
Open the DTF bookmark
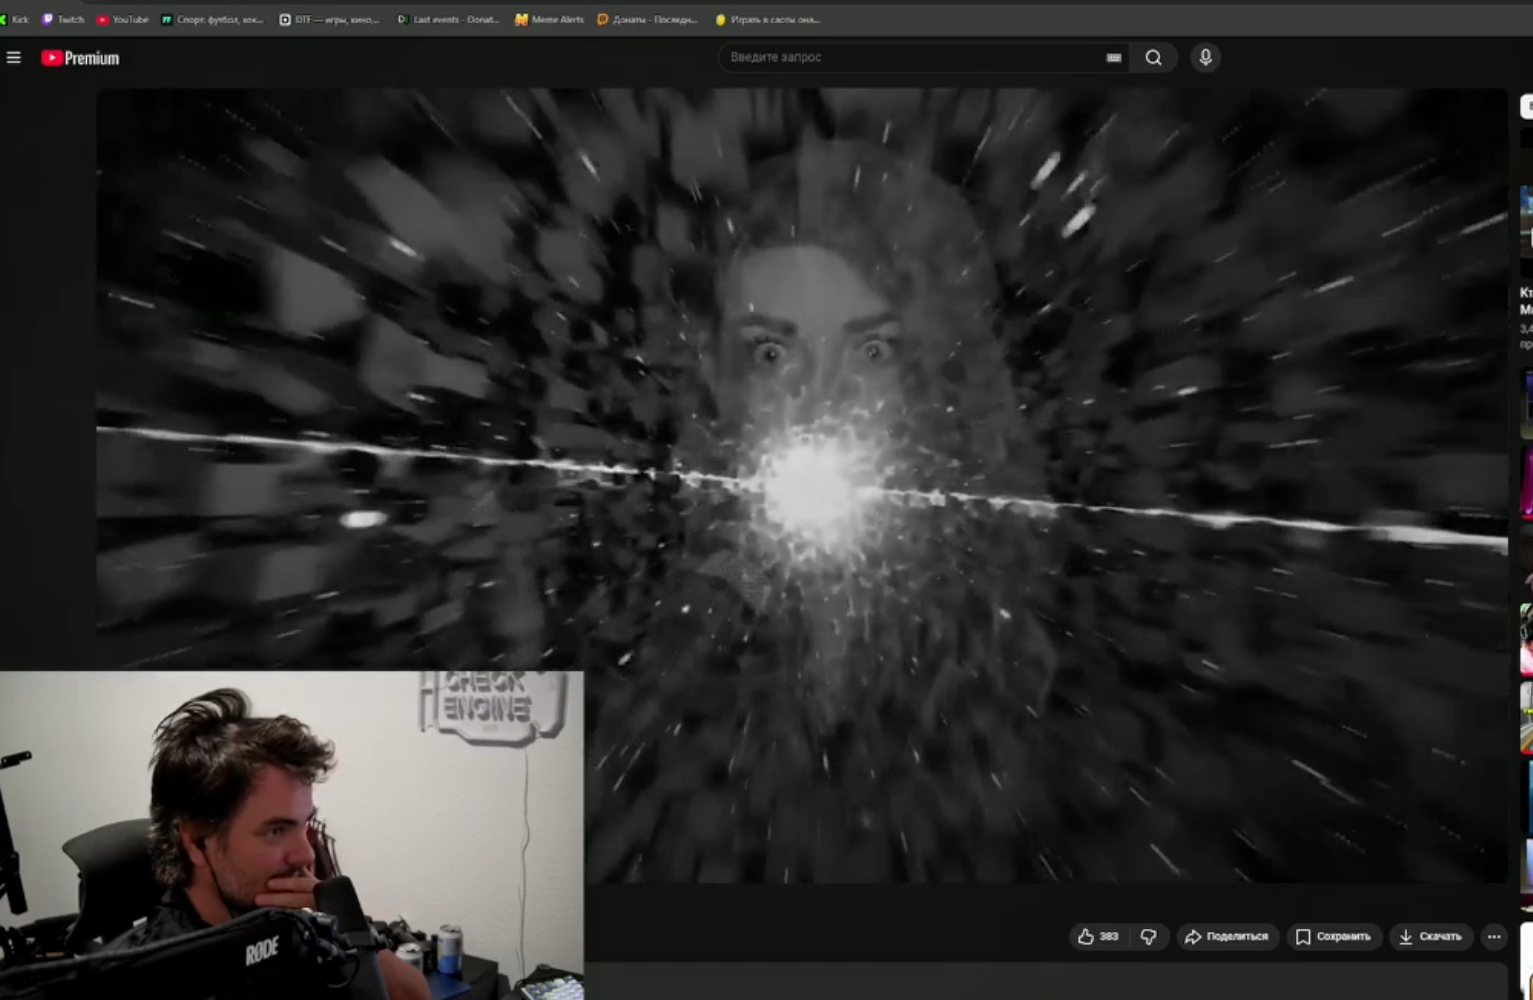click(329, 19)
